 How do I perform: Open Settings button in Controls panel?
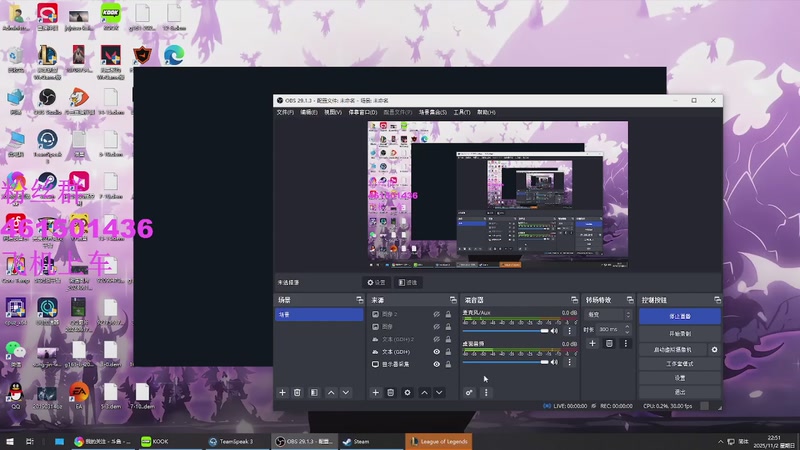point(680,378)
